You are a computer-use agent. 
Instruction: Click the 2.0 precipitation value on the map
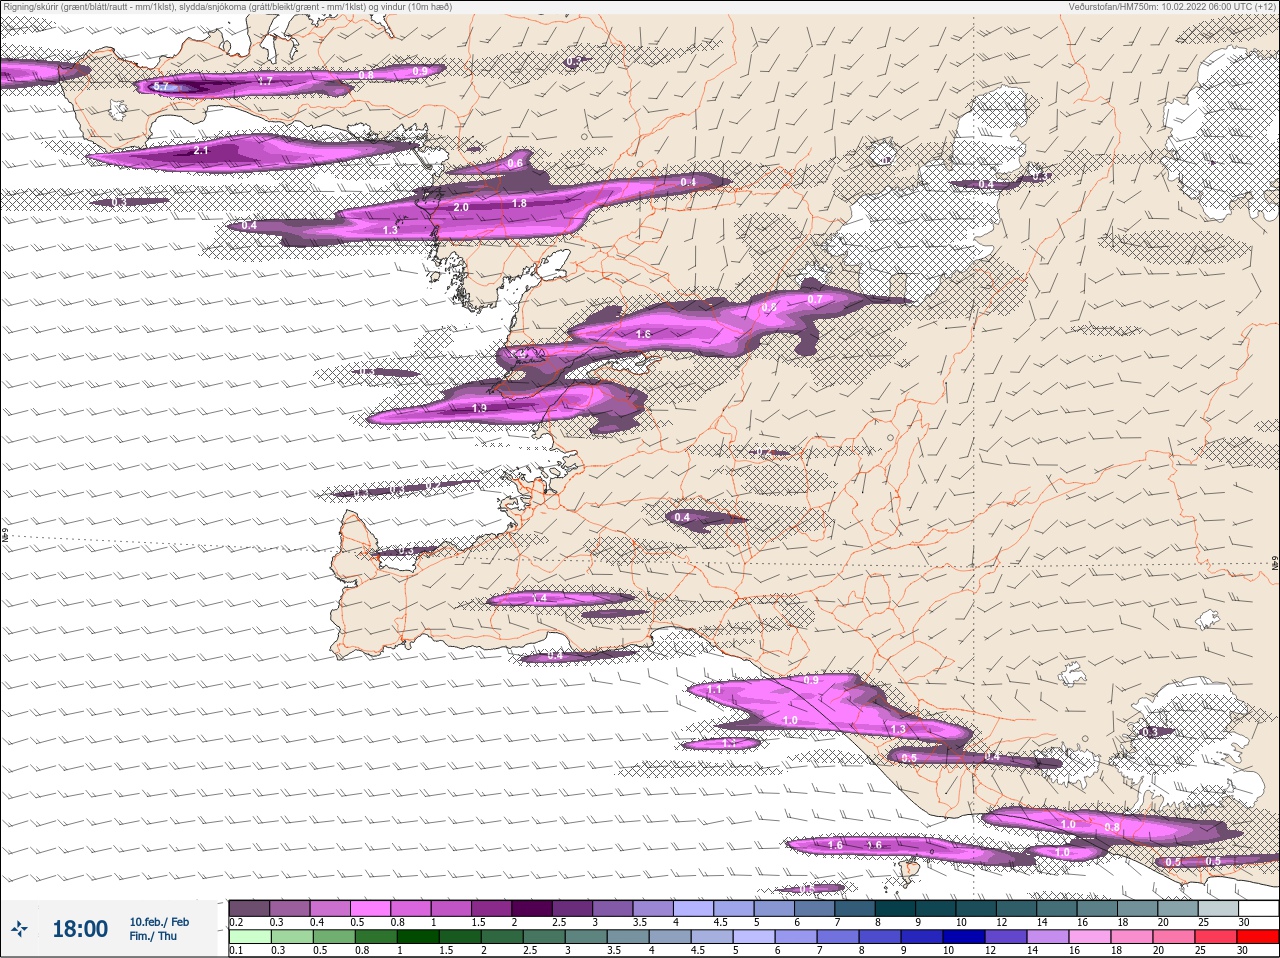pyautogui.click(x=461, y=207)
